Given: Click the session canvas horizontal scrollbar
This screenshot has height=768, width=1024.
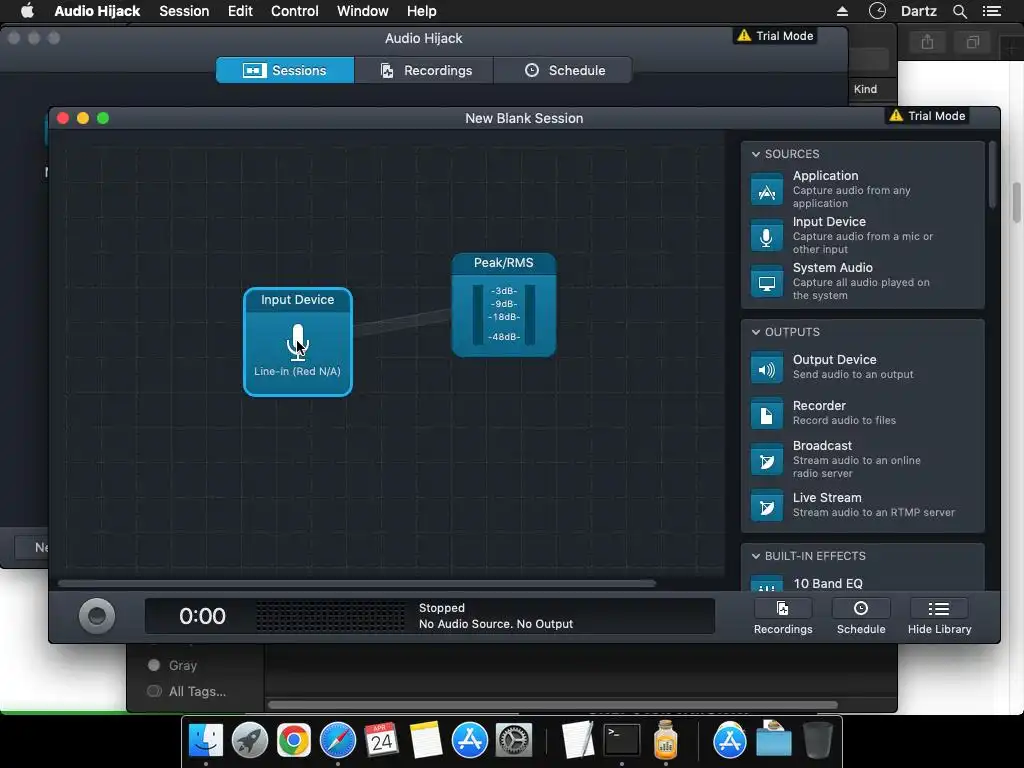Looking at the screenshot, I should [357, 583].
